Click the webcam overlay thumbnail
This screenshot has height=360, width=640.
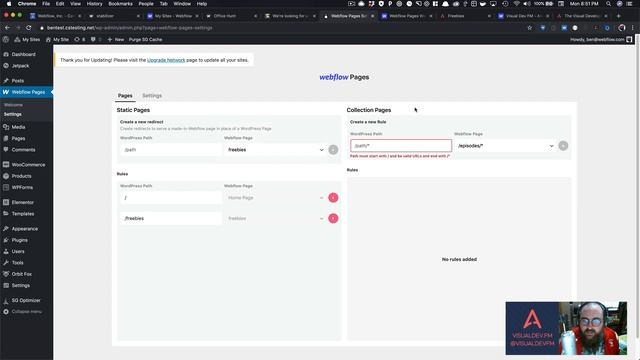pos(566,328)
